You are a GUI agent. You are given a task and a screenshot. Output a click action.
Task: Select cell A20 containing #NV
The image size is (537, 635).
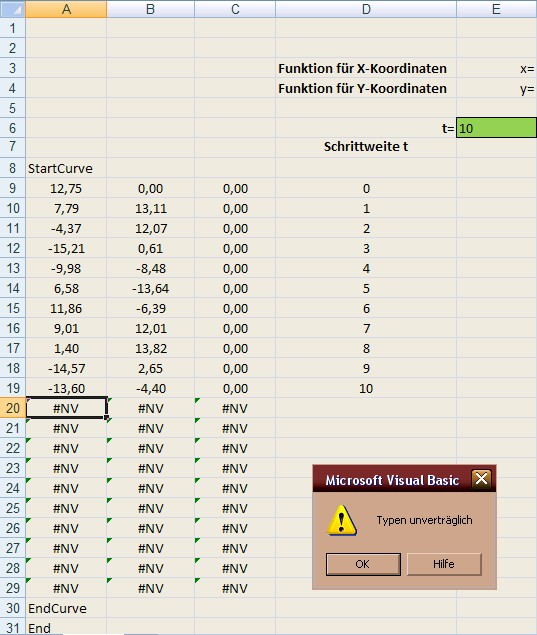click(x=66, y=408)
